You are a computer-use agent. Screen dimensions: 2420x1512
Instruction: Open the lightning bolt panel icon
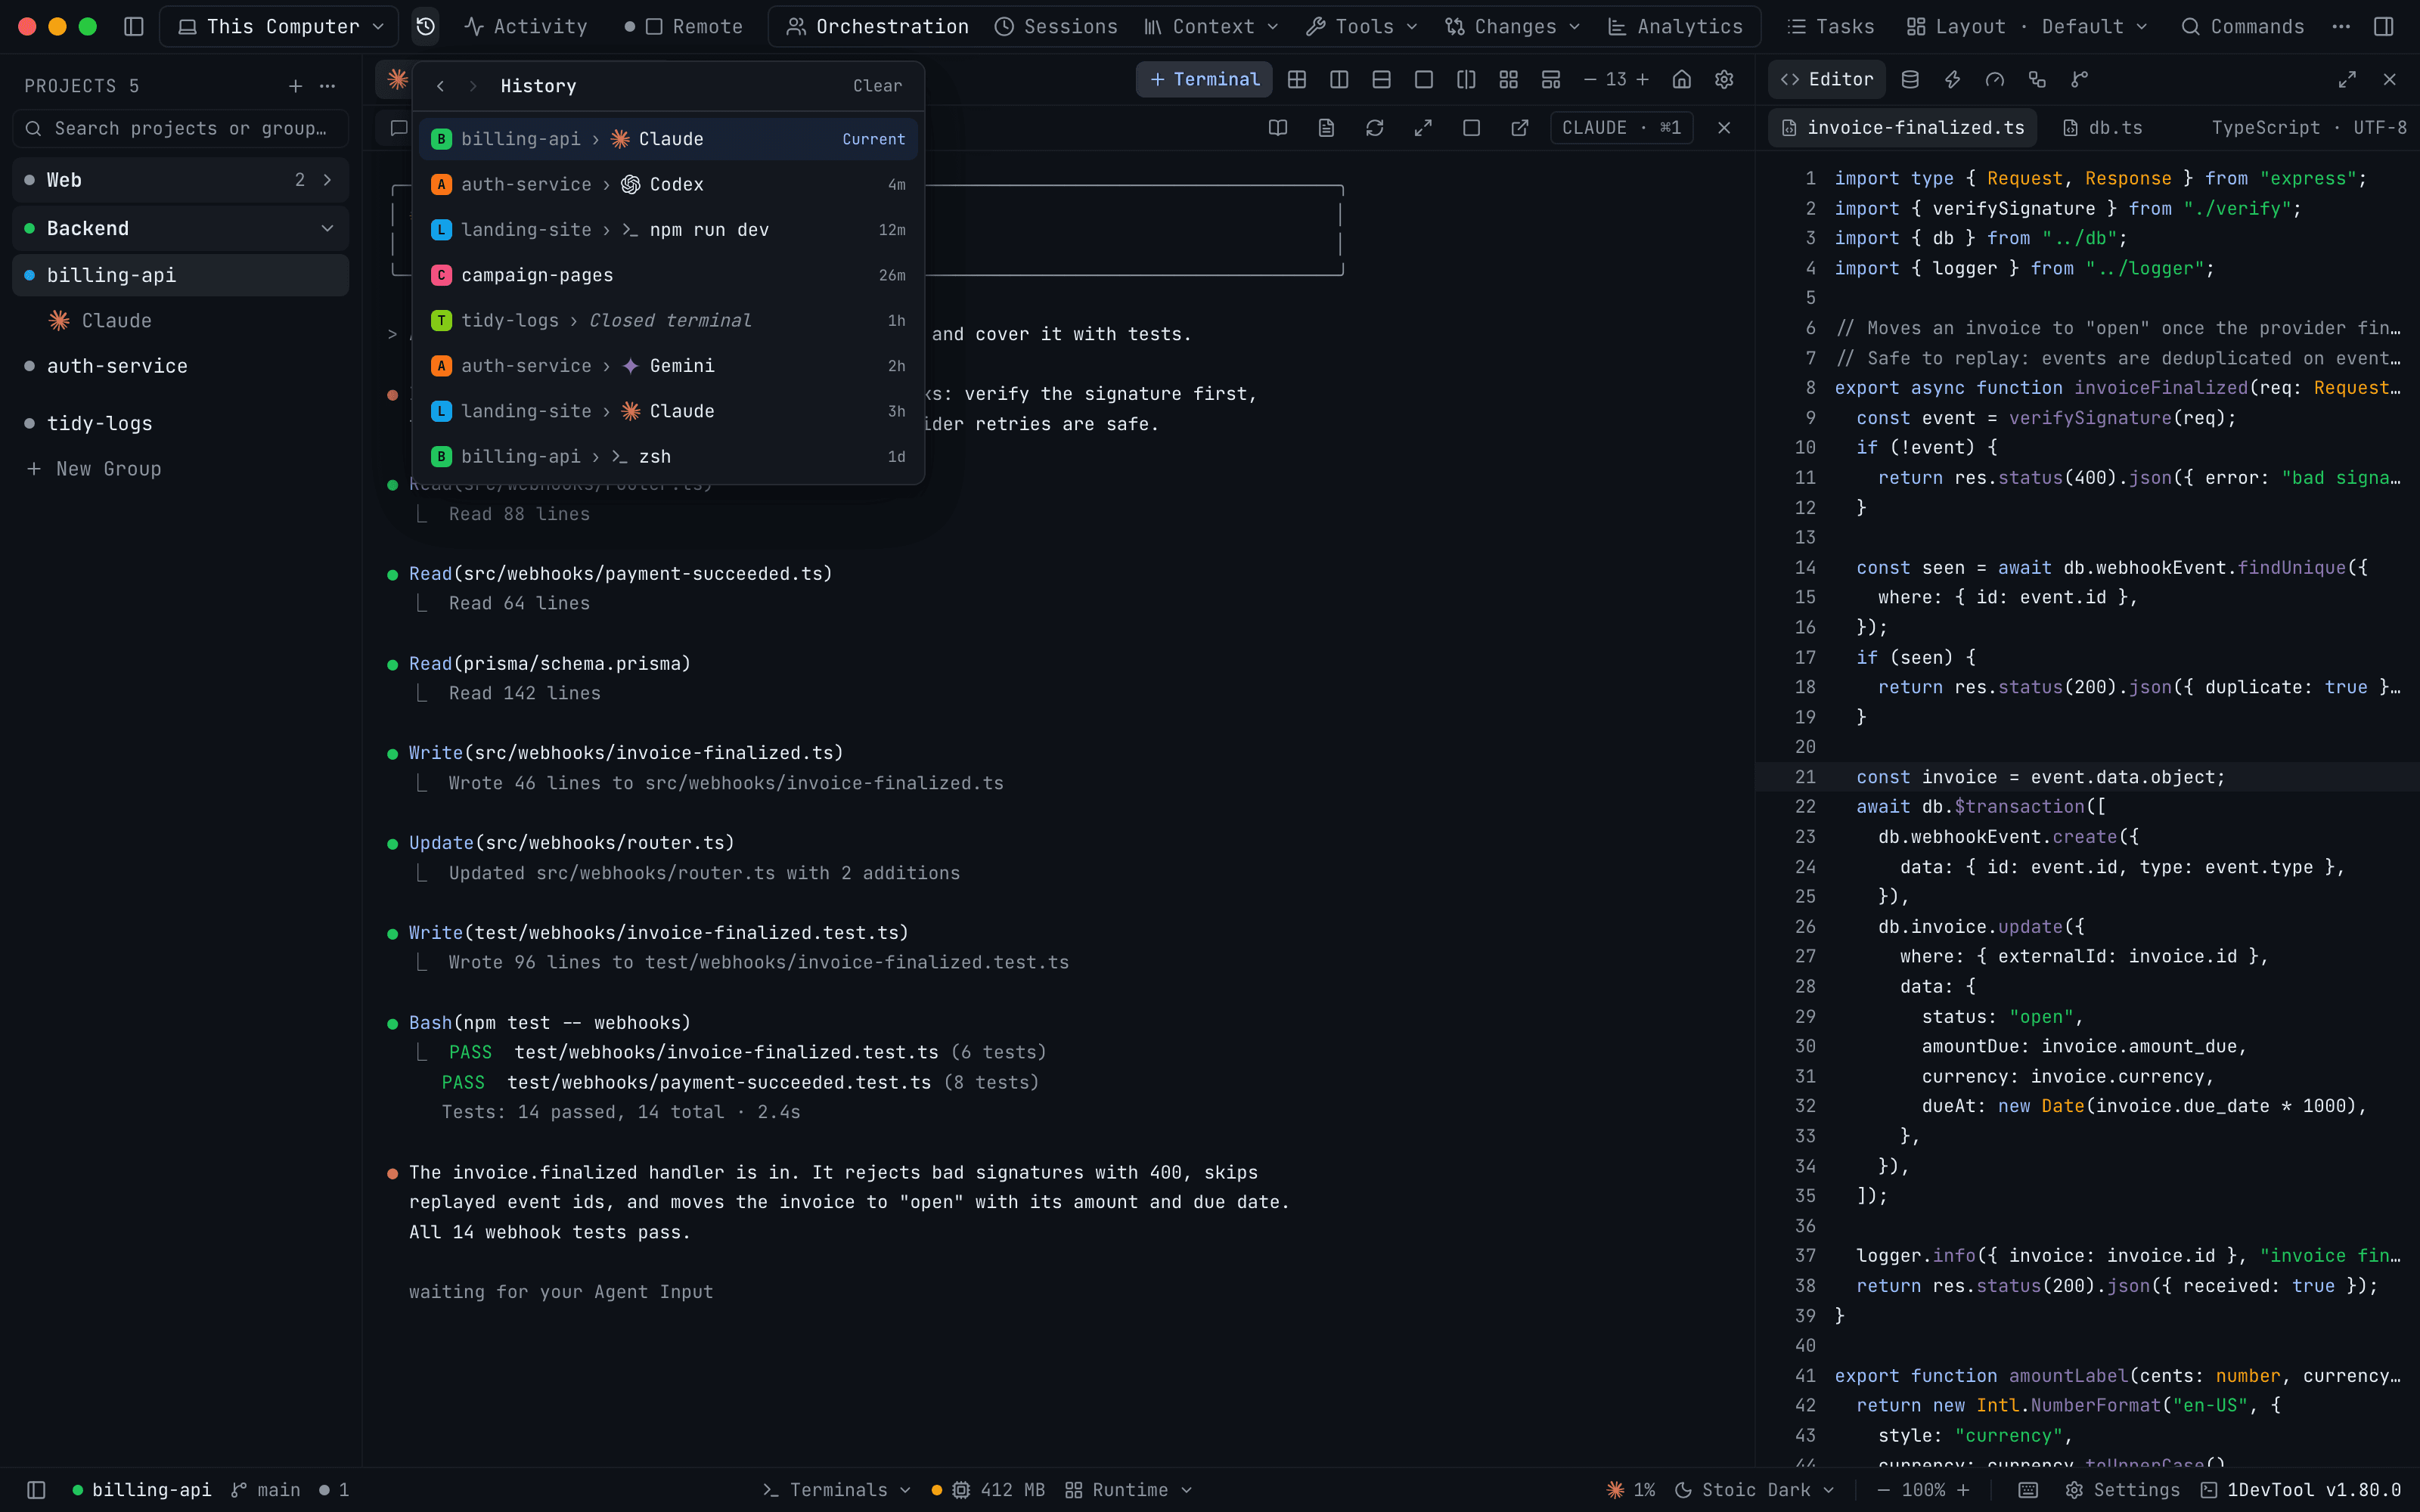[1952, 79]
